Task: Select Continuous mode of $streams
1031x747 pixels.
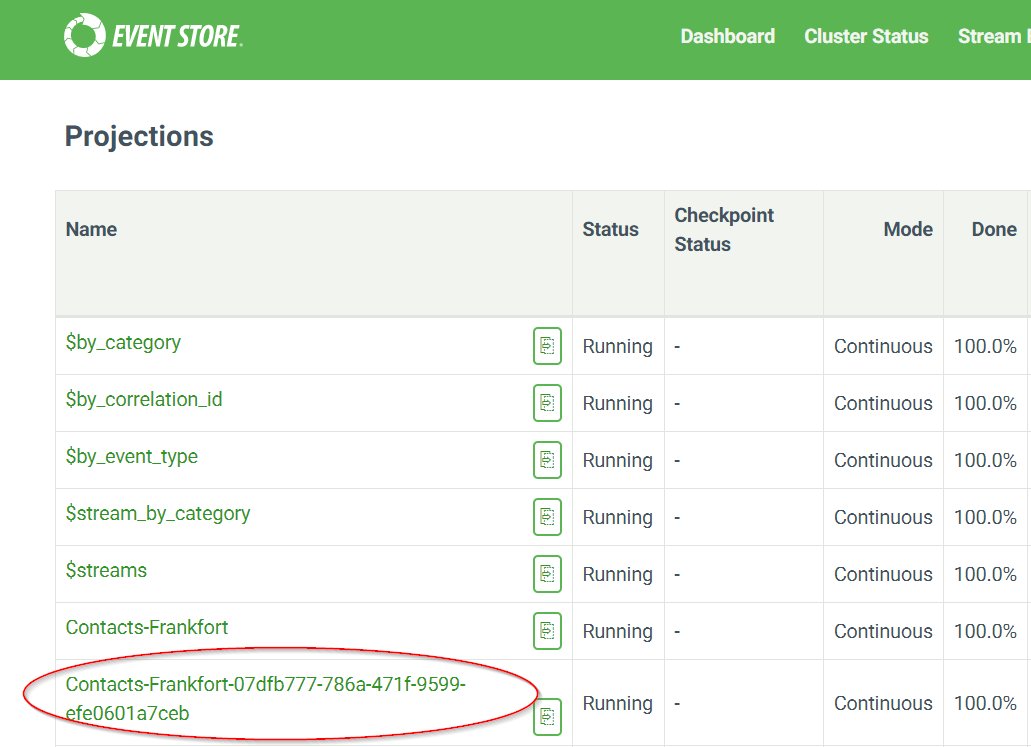Action: point(883,575)
